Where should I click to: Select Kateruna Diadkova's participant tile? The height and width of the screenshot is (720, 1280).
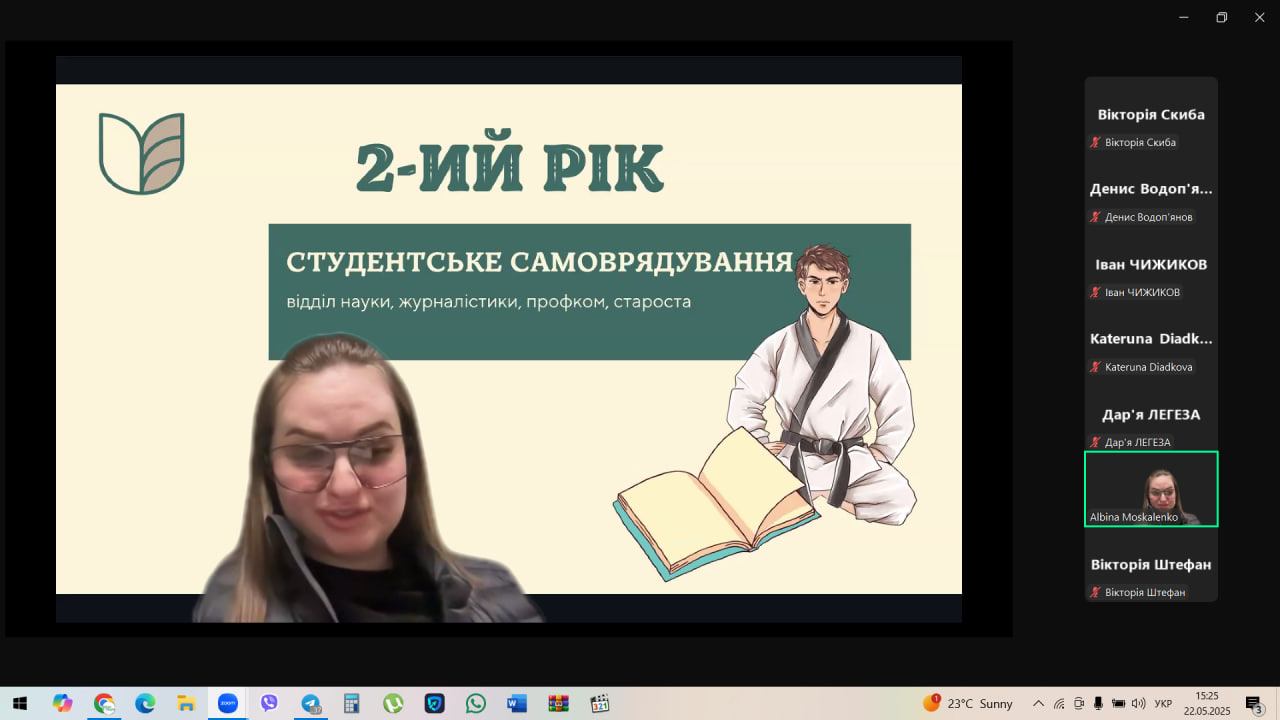pos(1151,339)
